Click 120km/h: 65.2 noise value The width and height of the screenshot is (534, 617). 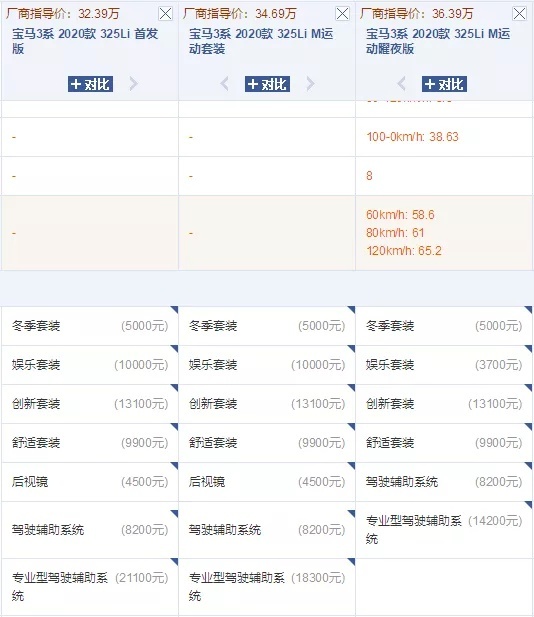click(x=404, y=251)
